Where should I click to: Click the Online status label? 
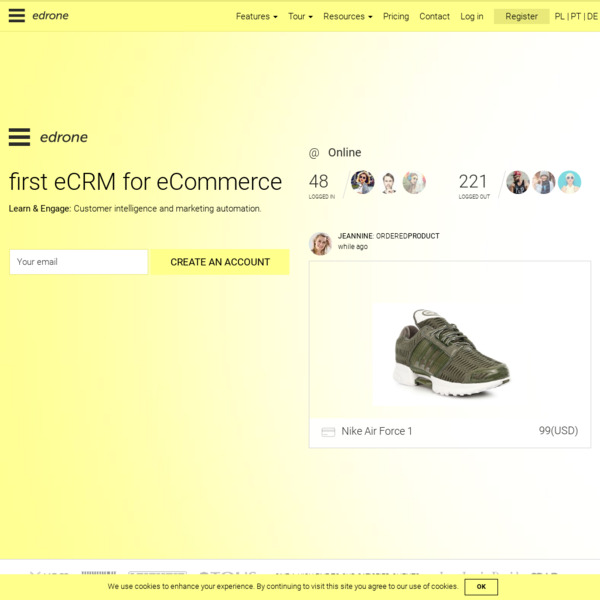coord(344,153)
